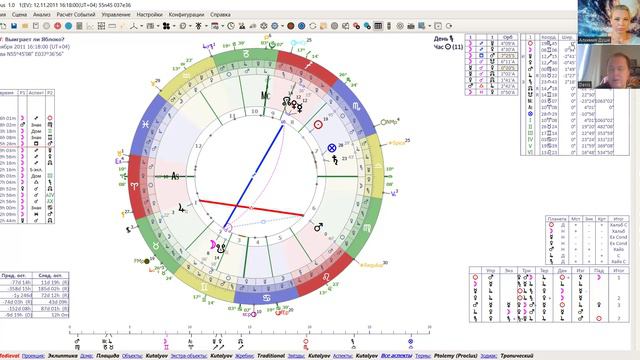Click the Аспекты link in status bar
The image size is (640, 360).
[x=342, y=356]
